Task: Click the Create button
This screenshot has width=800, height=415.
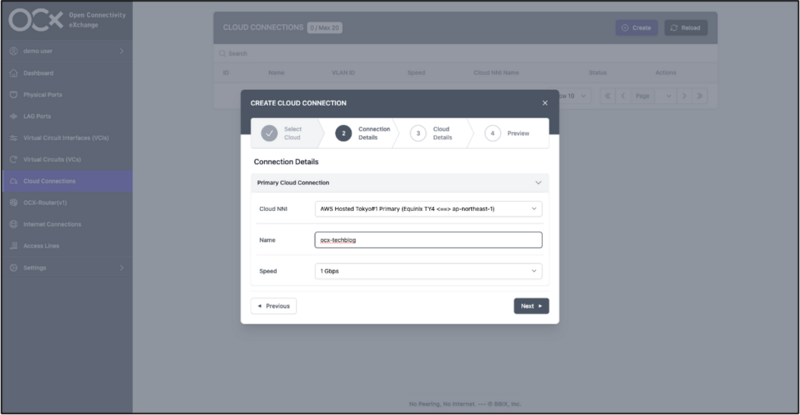Action: click(636, 28)
